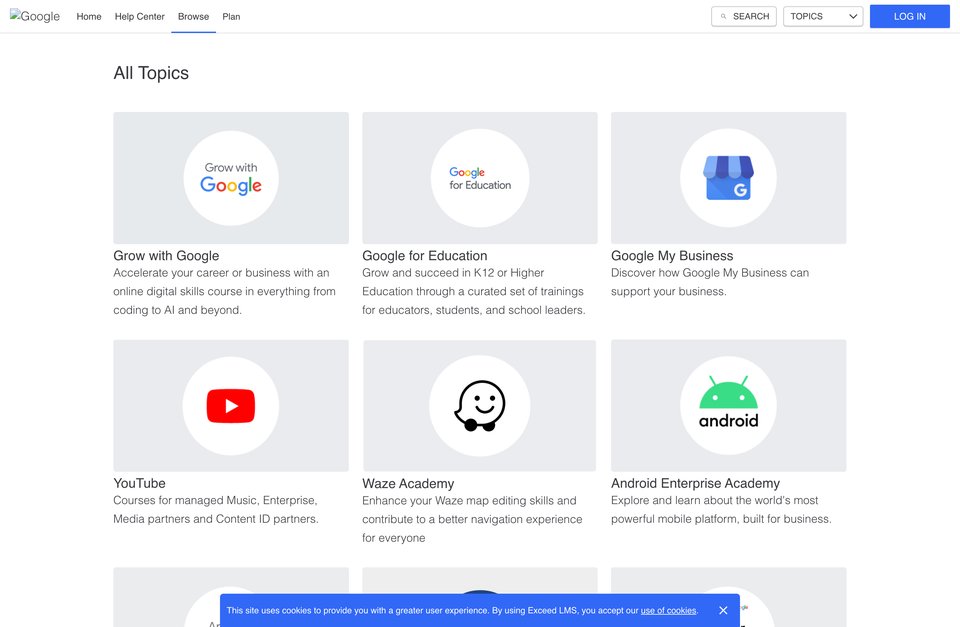The height and width of the screenshot is (627, 960).
Task: Click the Search button
Action: point(744,17)
